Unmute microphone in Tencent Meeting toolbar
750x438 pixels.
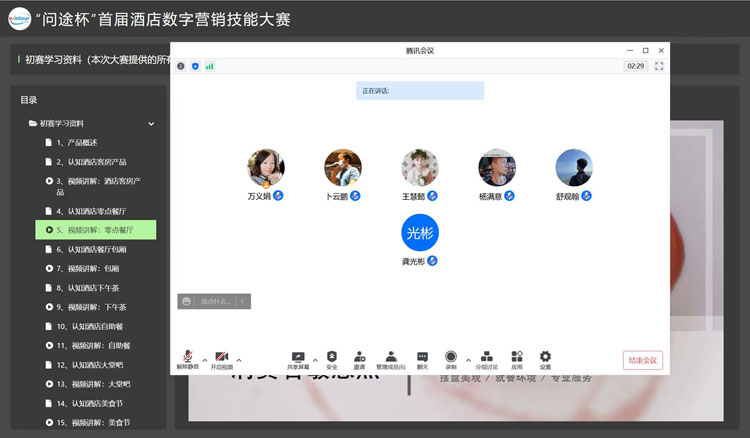(188, 360)
